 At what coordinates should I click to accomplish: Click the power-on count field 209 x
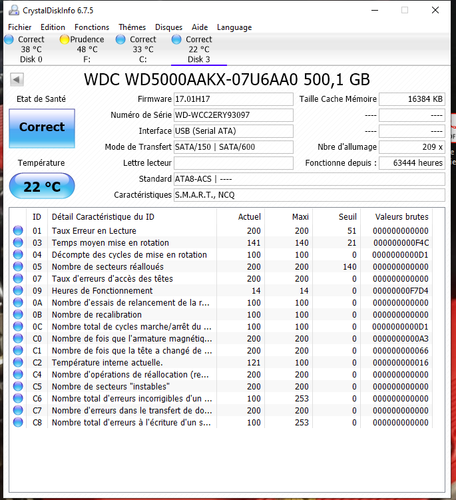point(412,147)
